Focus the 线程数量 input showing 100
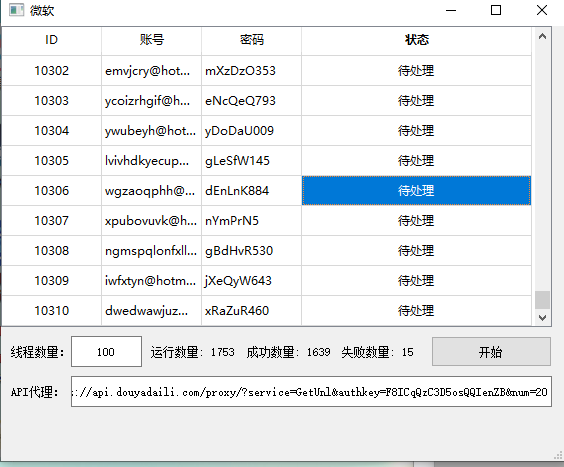This screenshot has width=564, height=467. point(106,352)
